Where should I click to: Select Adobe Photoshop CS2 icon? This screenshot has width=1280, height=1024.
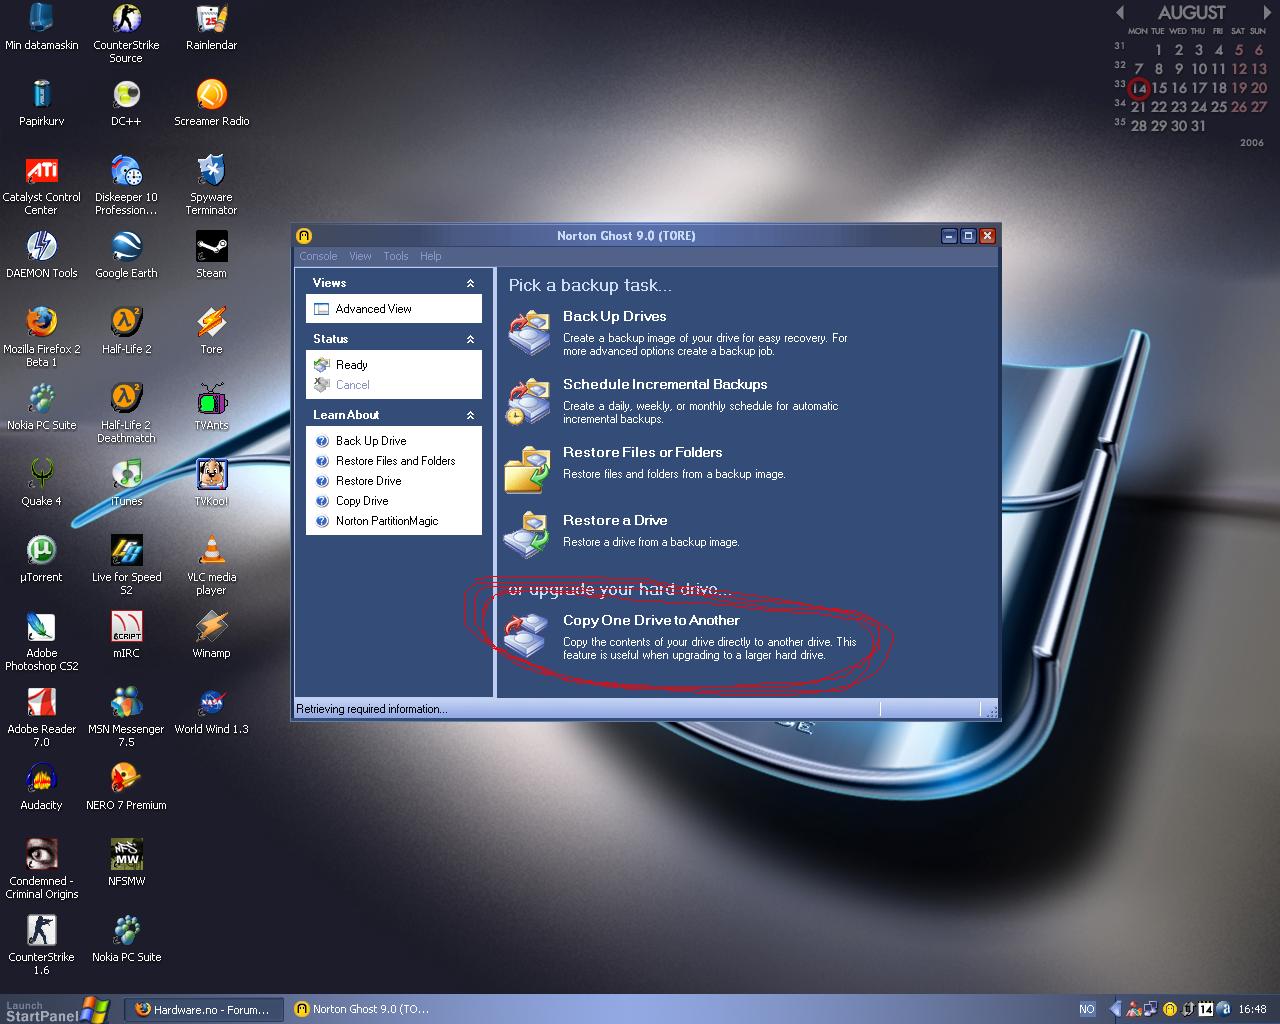pyautogui.click(x=41, y=641)
